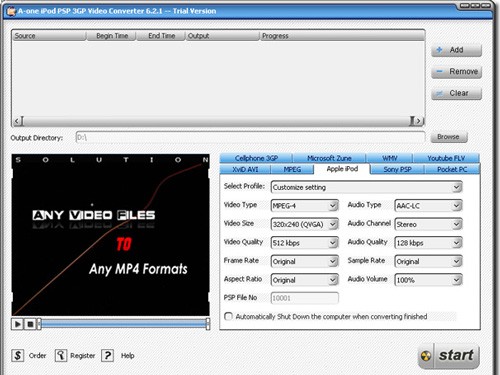Click the preview seek slider track
The width and height of the screenshot is (500, 375).
click(x=123, y=324)
